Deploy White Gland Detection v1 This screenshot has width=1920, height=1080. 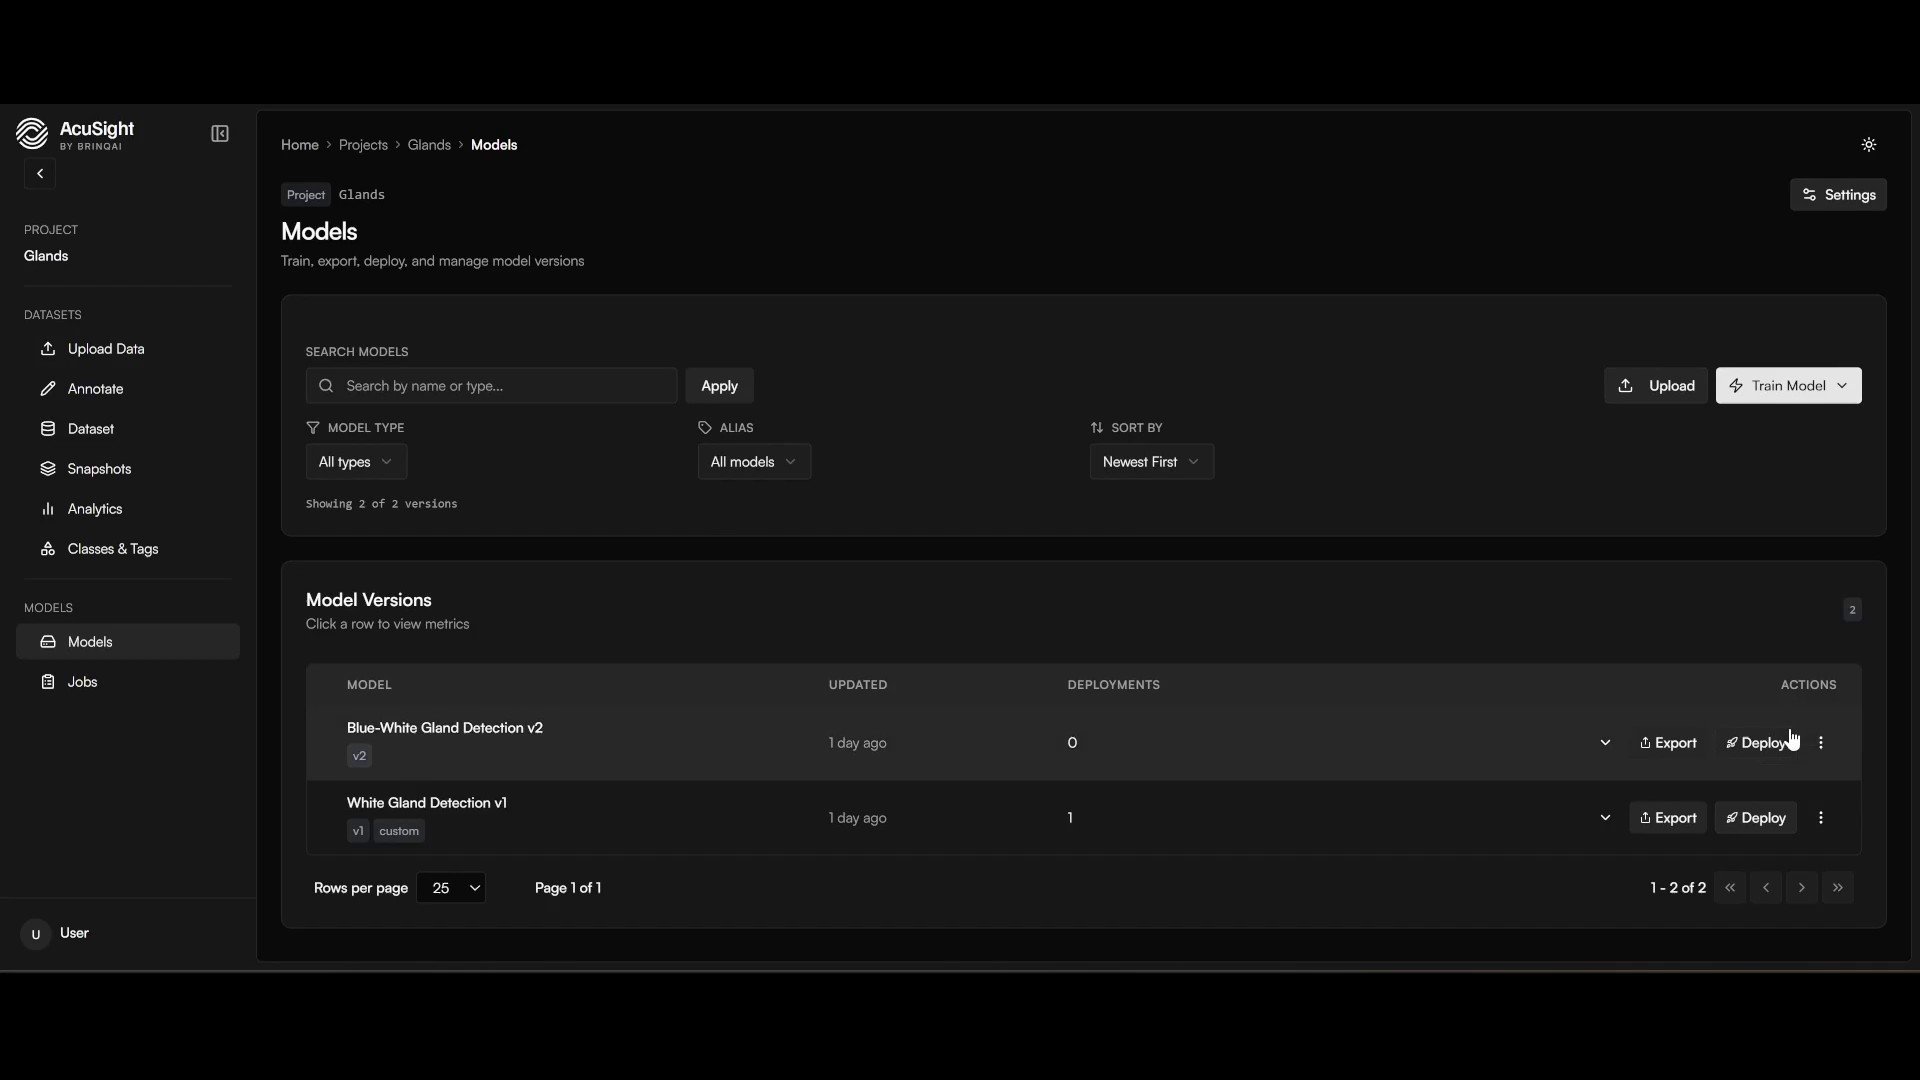(1756, 818)
